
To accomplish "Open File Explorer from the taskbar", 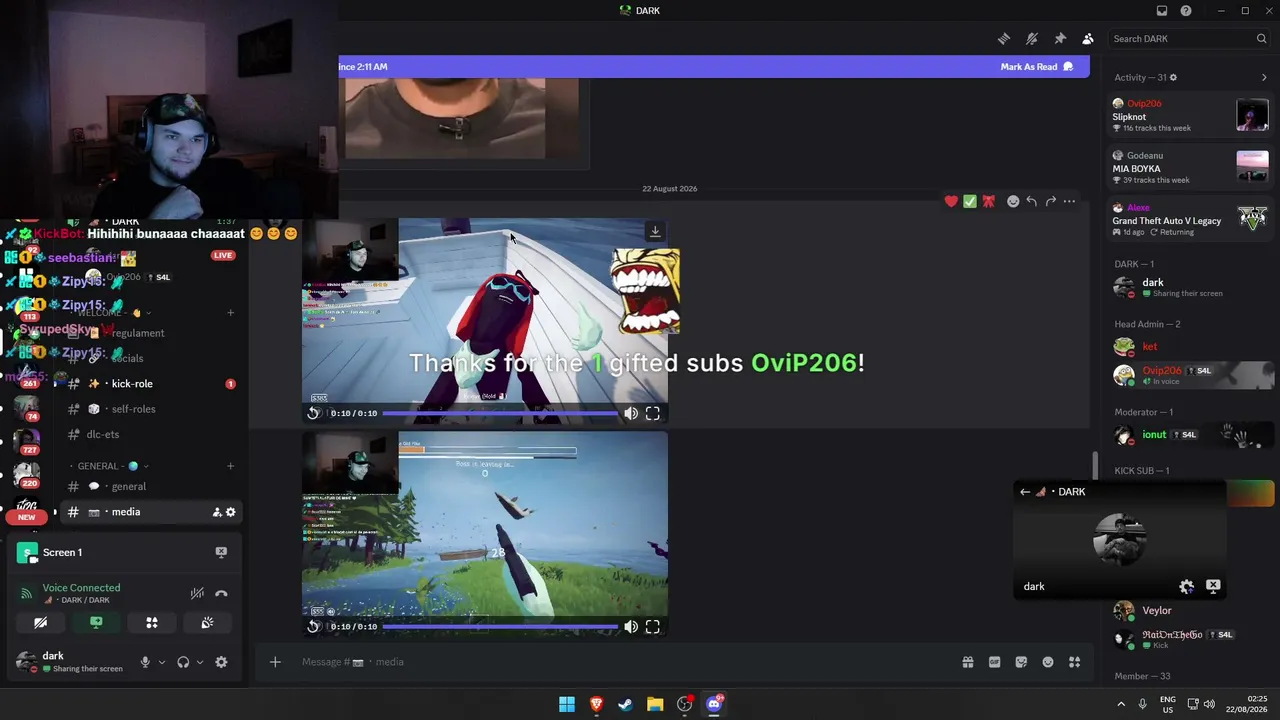I will tap(655, 704).
